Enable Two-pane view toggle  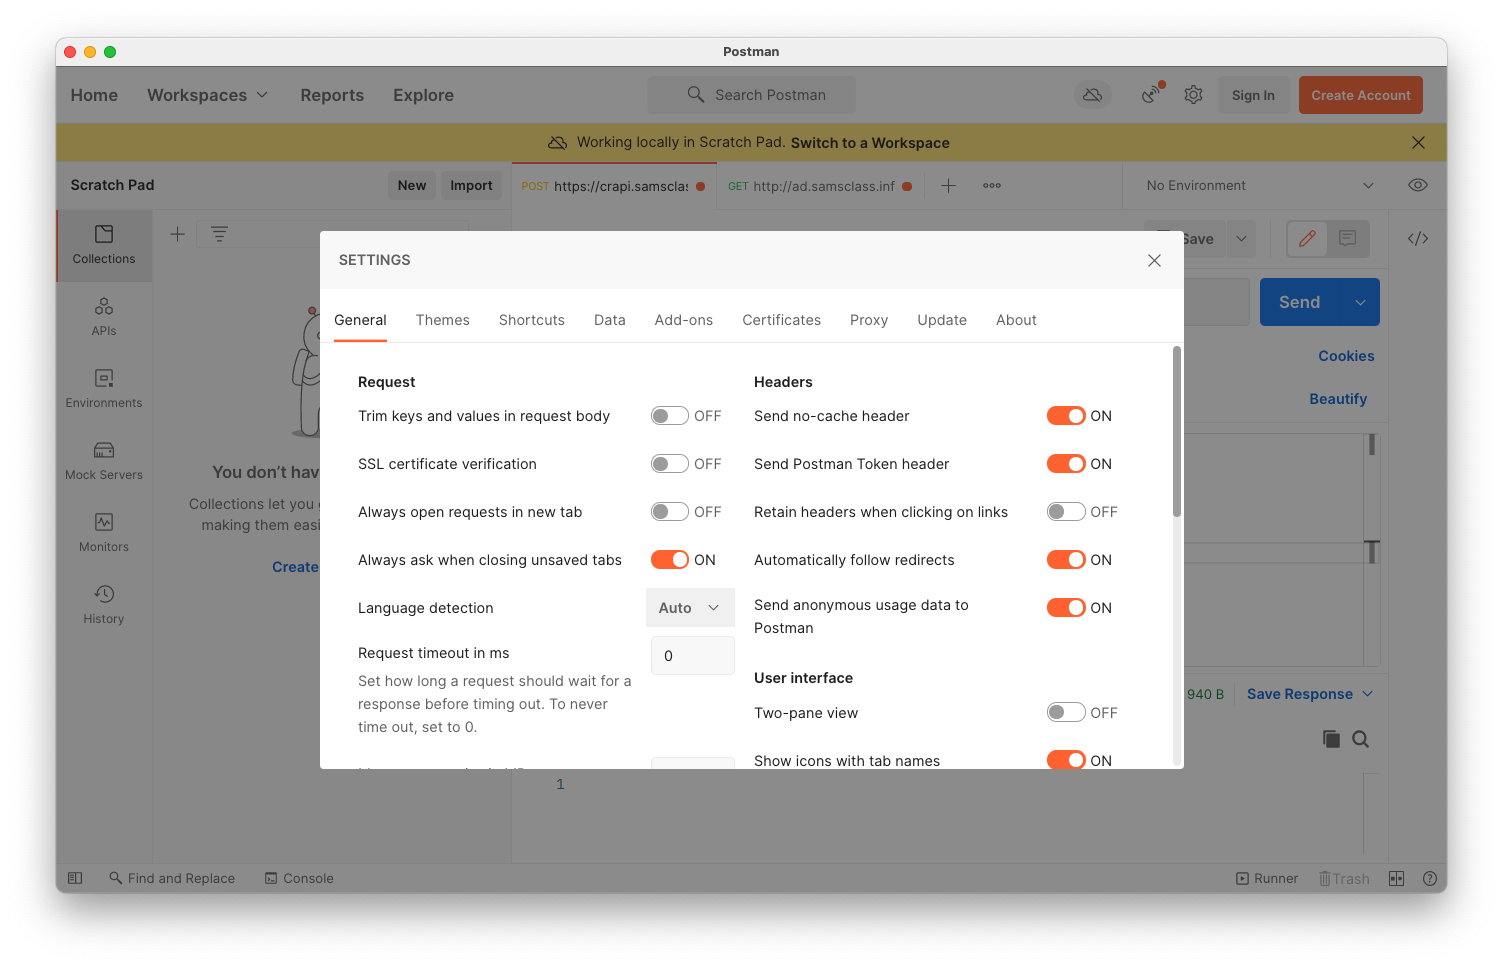[x=1066, y=713]
